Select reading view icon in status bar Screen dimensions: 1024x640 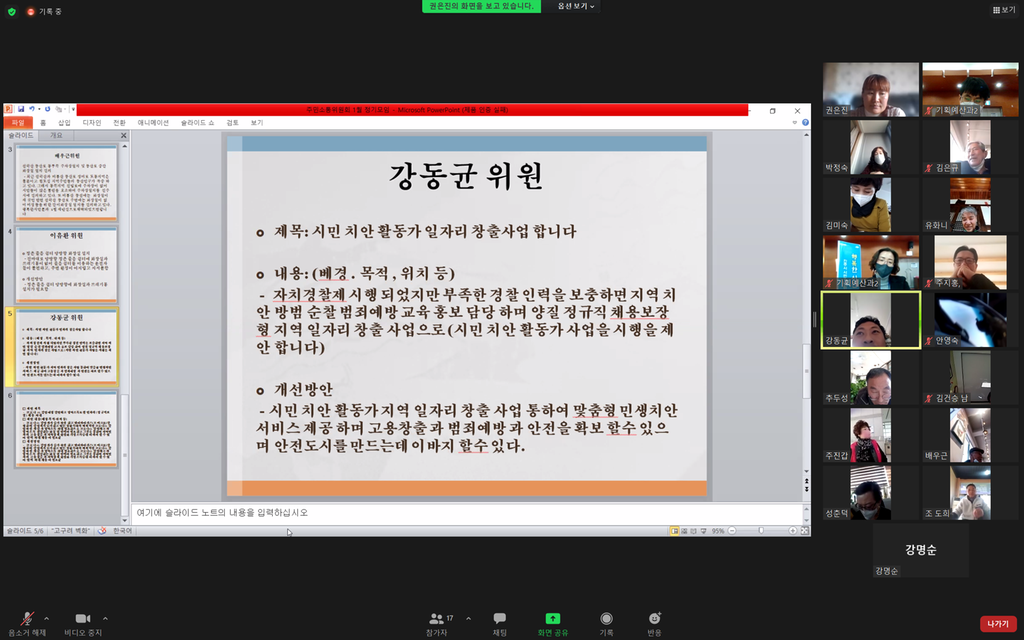coord(693,531)
